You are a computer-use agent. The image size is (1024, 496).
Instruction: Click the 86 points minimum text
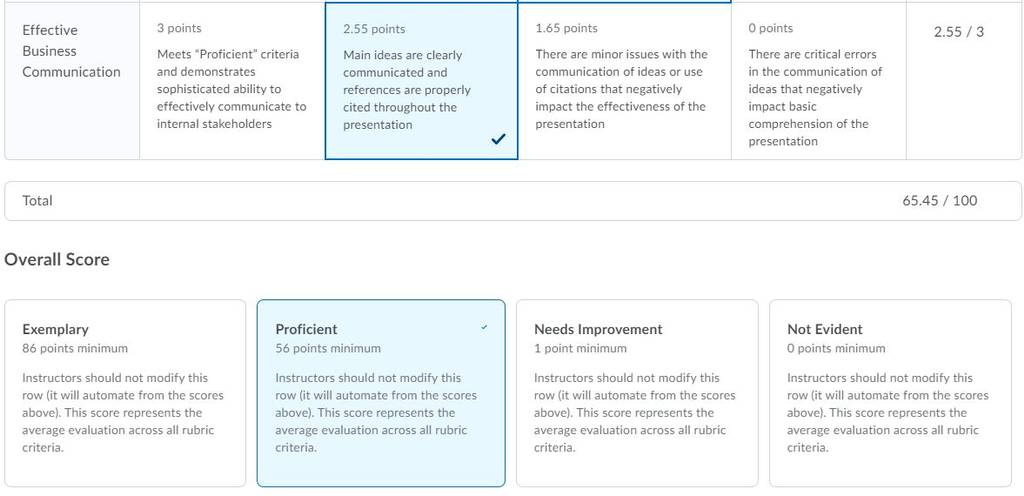pyautogui.click(x=75, y=348)
